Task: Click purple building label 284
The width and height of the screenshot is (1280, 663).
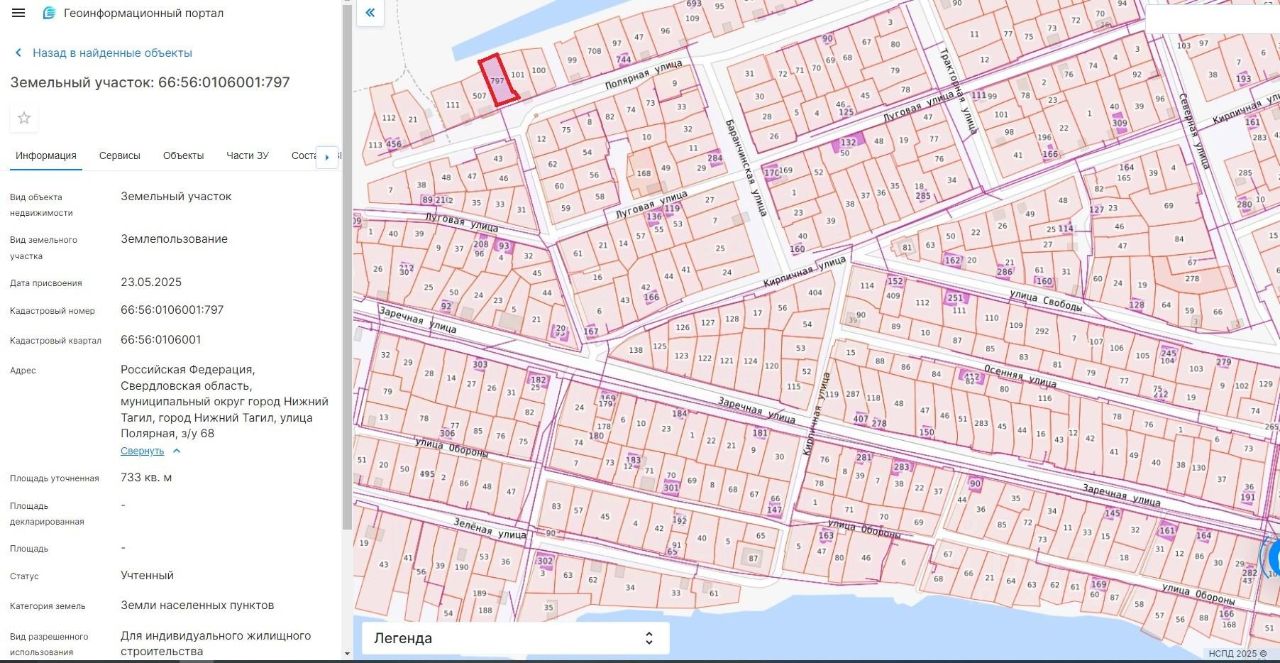Action: pos(714,158)
